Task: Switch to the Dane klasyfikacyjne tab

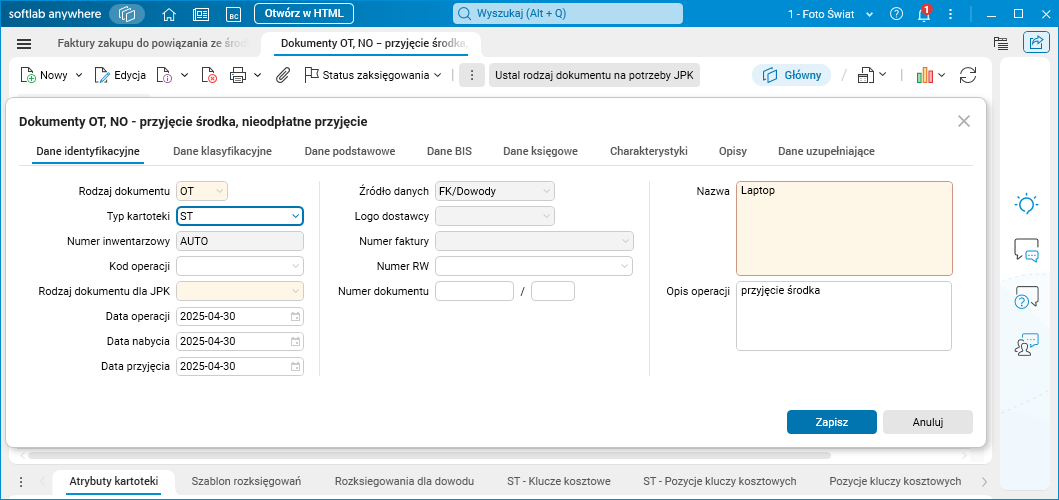Action: [222, 151]
